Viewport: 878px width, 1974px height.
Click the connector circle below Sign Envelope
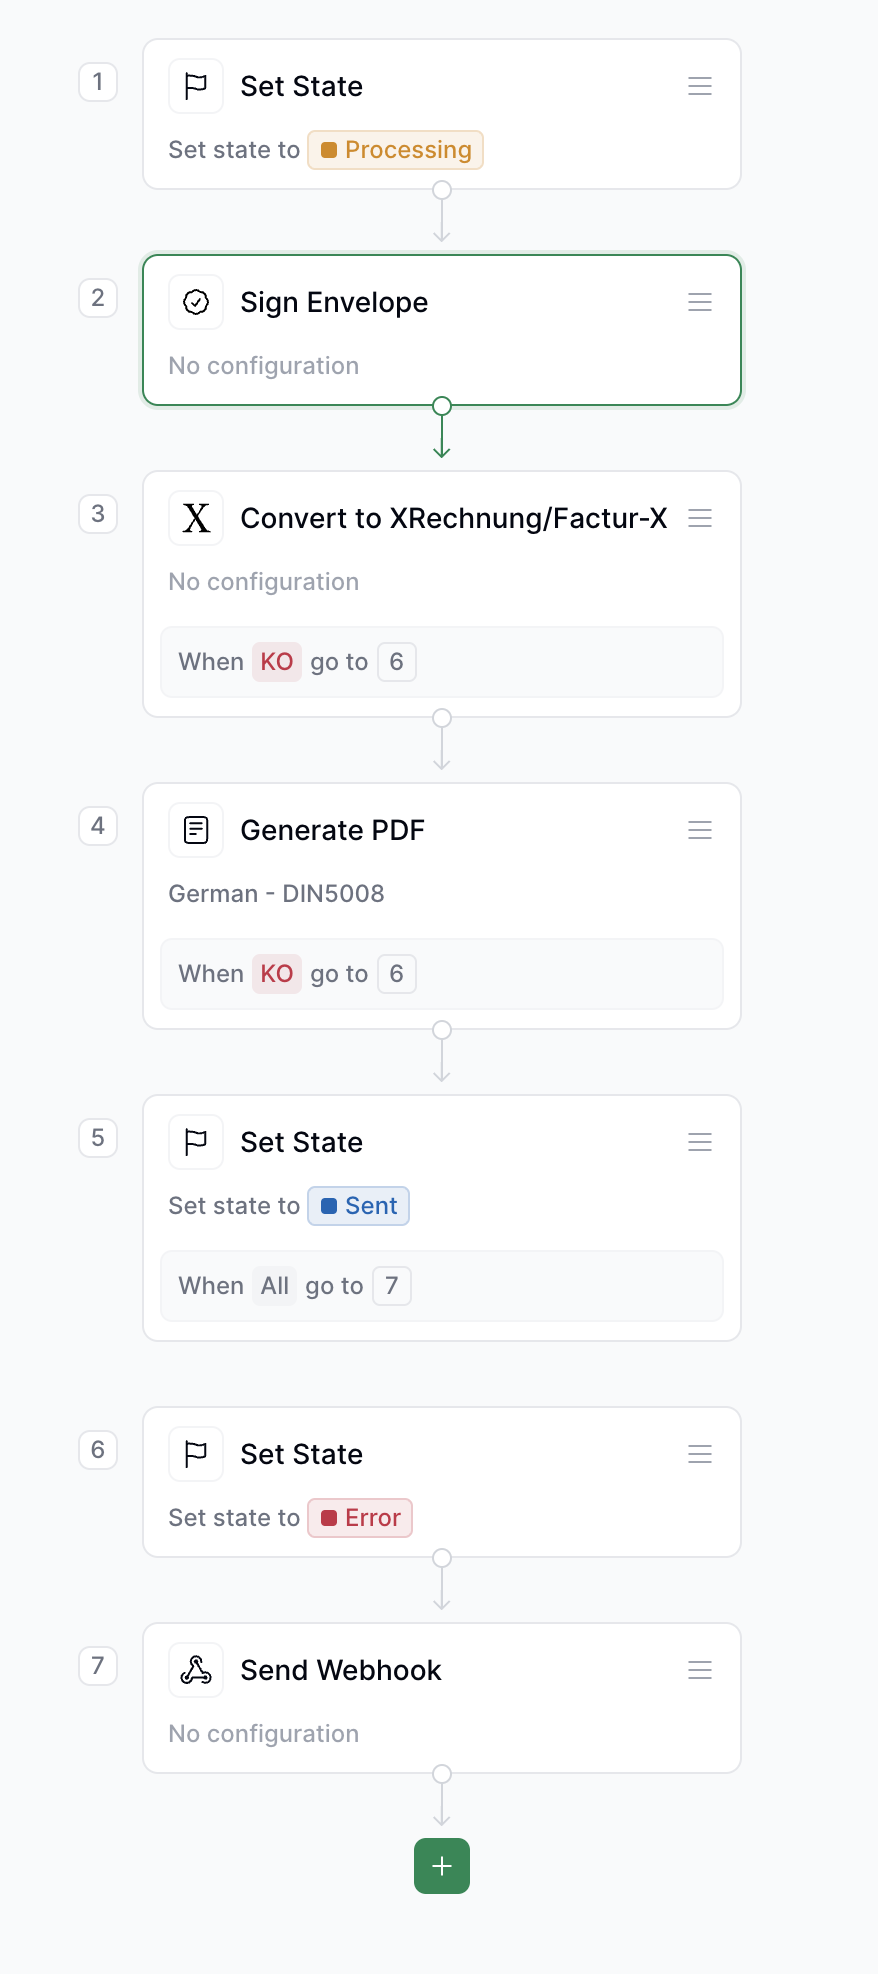pos(441,406)
